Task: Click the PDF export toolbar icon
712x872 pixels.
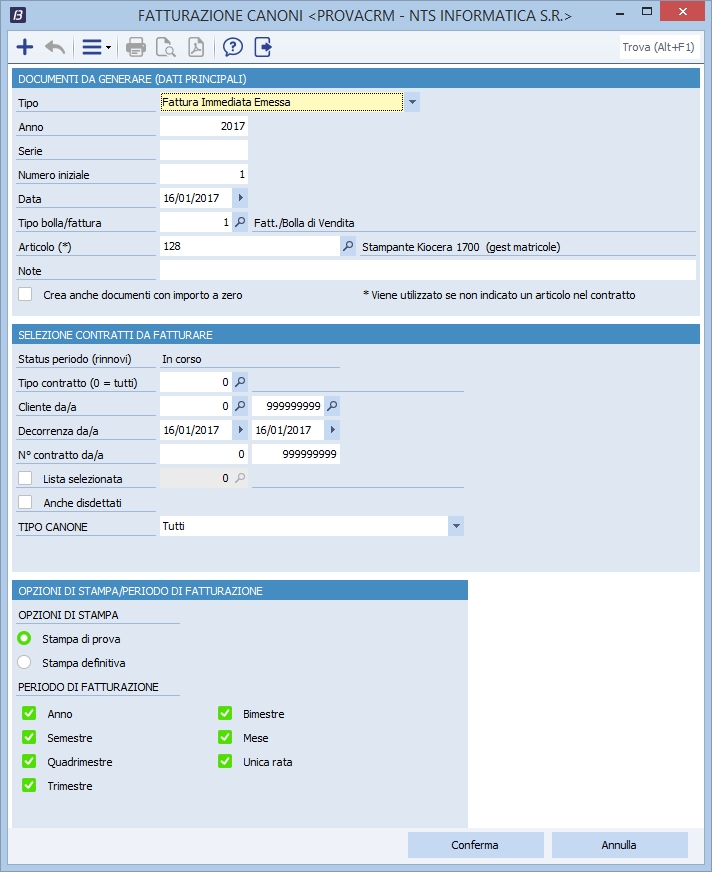Action: click(196, 47)
